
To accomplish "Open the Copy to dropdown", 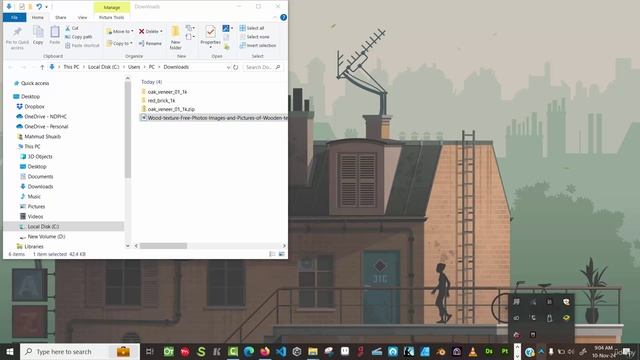I will (120, 43).
